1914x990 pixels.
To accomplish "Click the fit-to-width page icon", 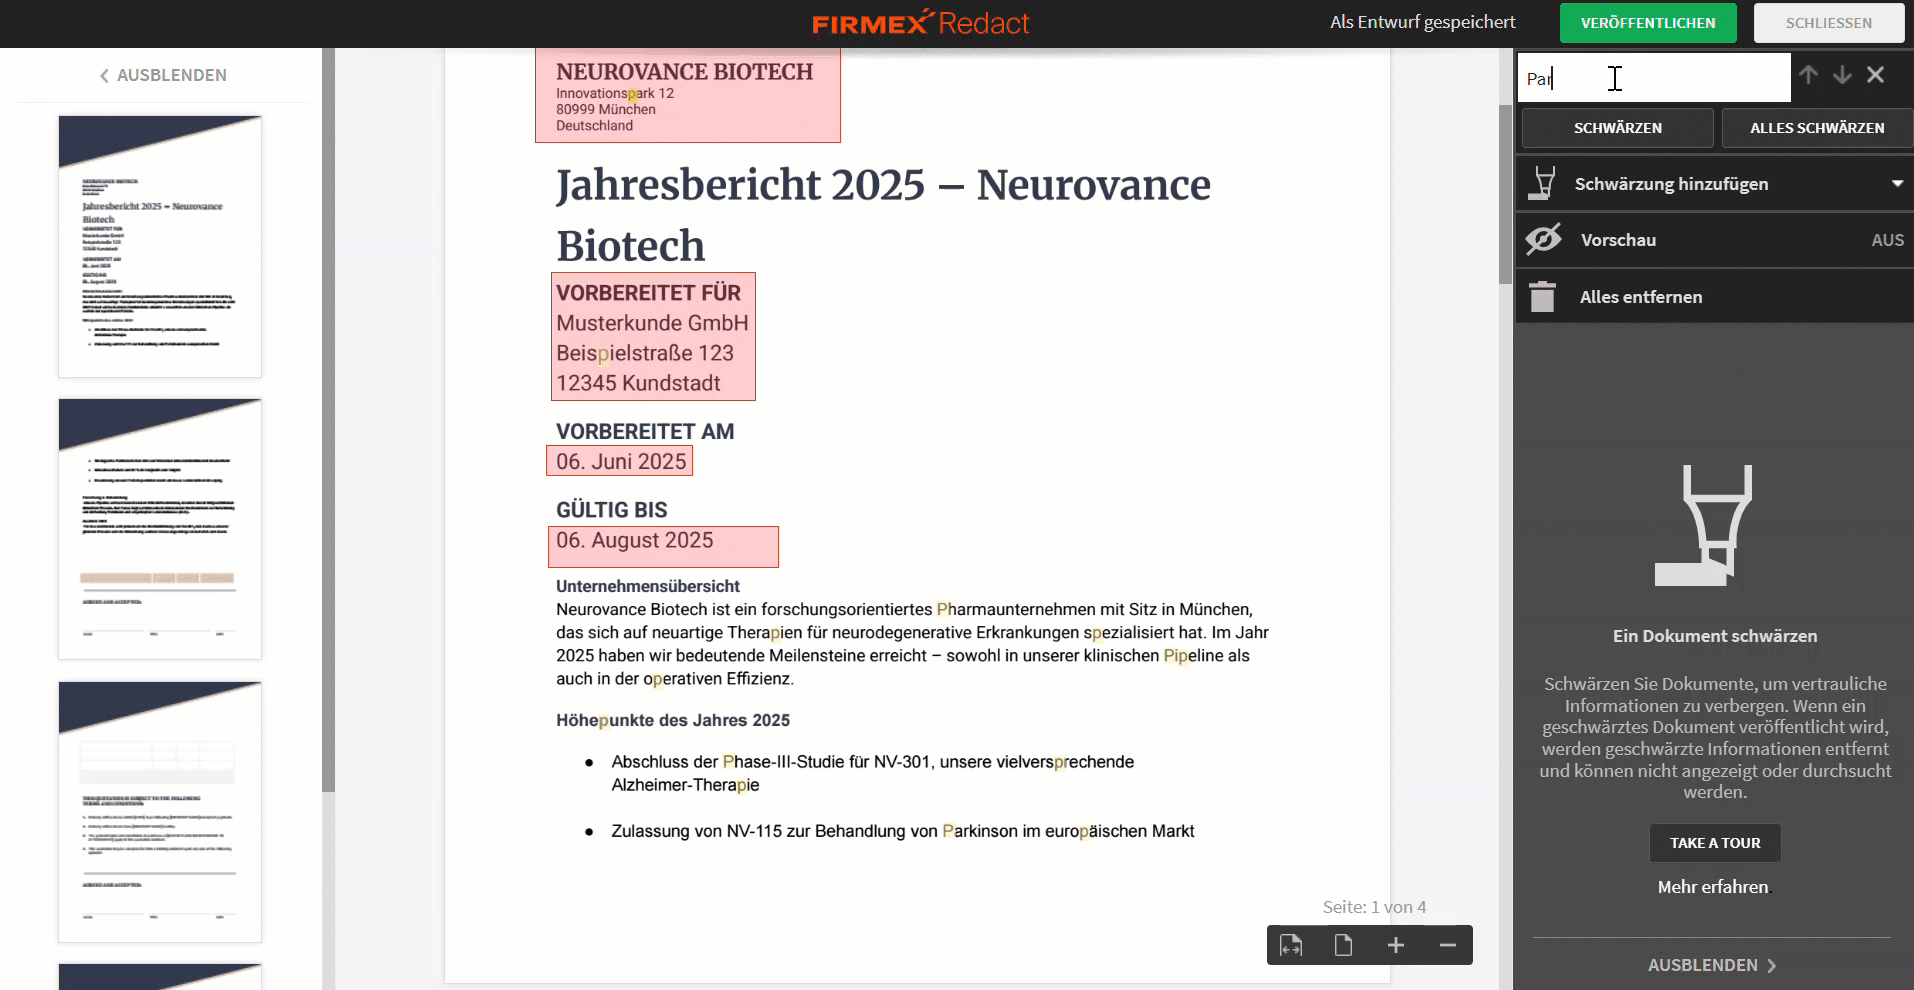I will [1291, 945].
